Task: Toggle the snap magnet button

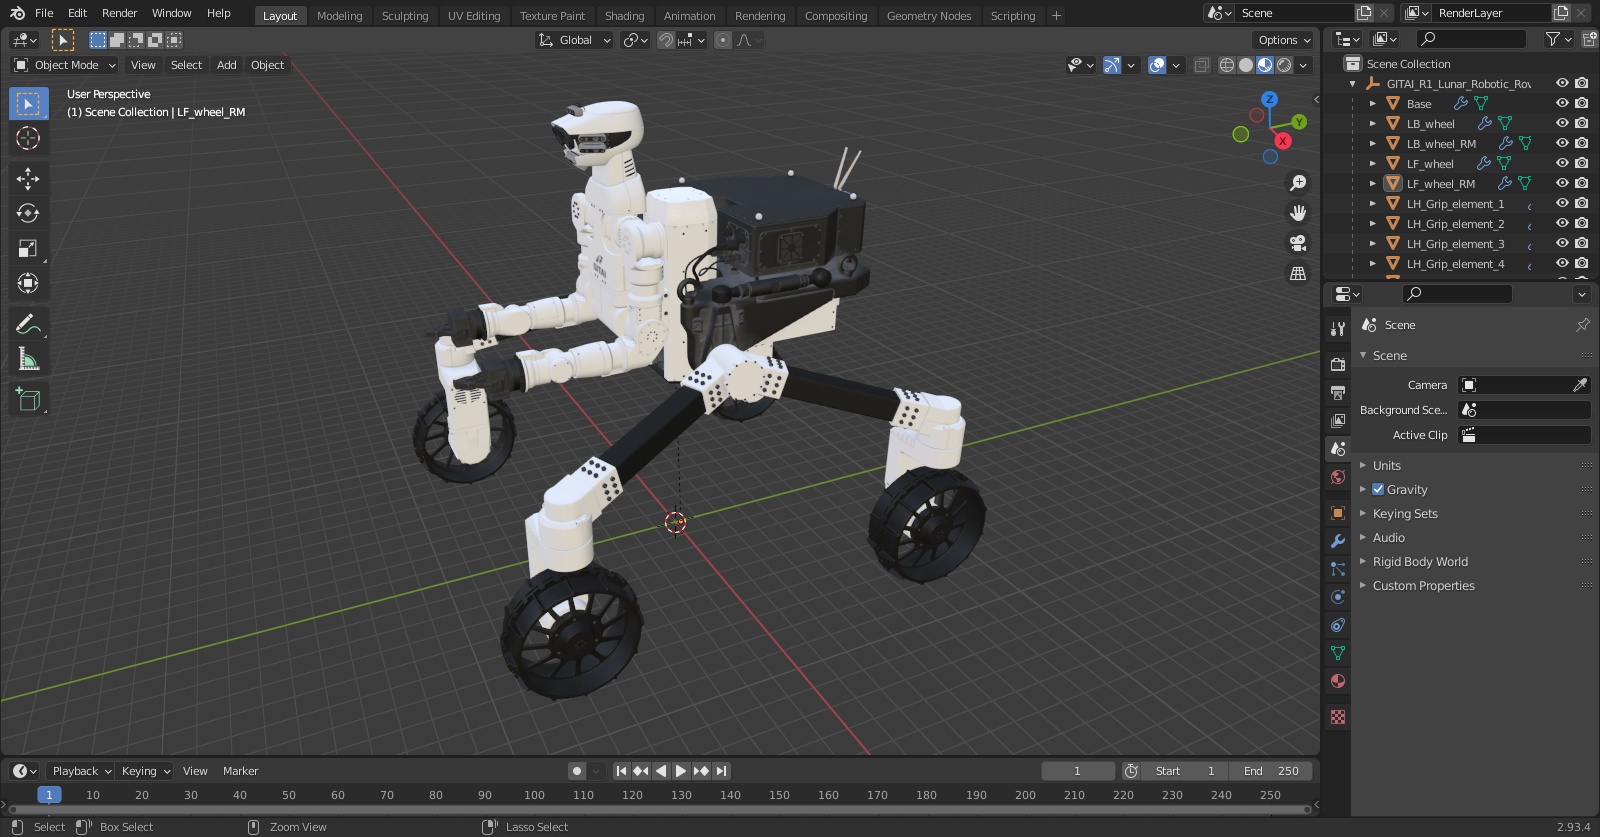Action: 665,40
